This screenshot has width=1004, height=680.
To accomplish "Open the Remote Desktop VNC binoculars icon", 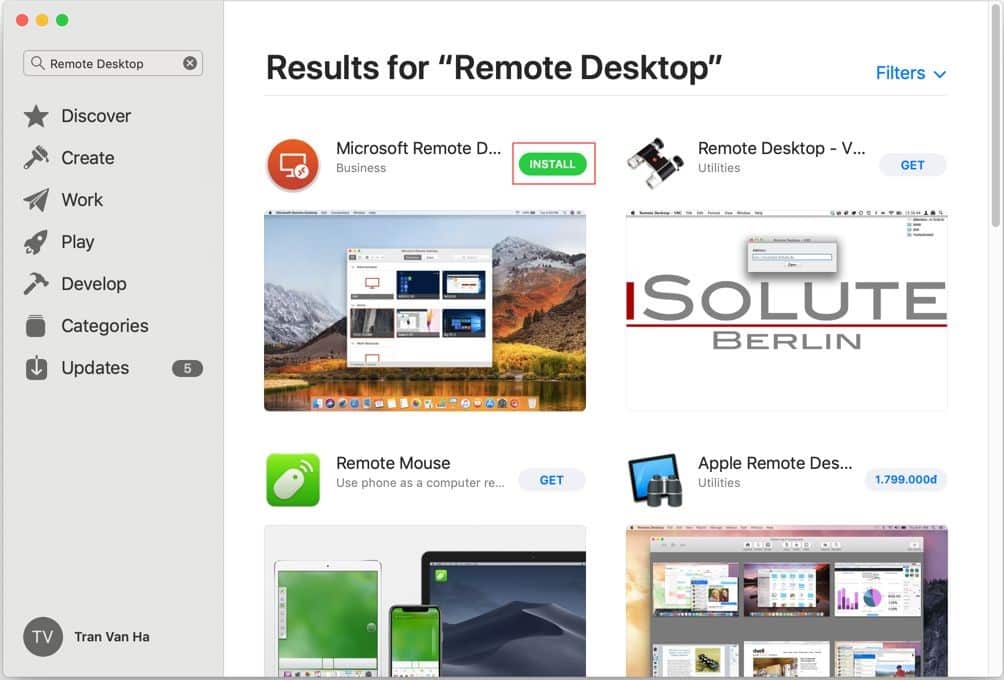I will tap(654, 165).
